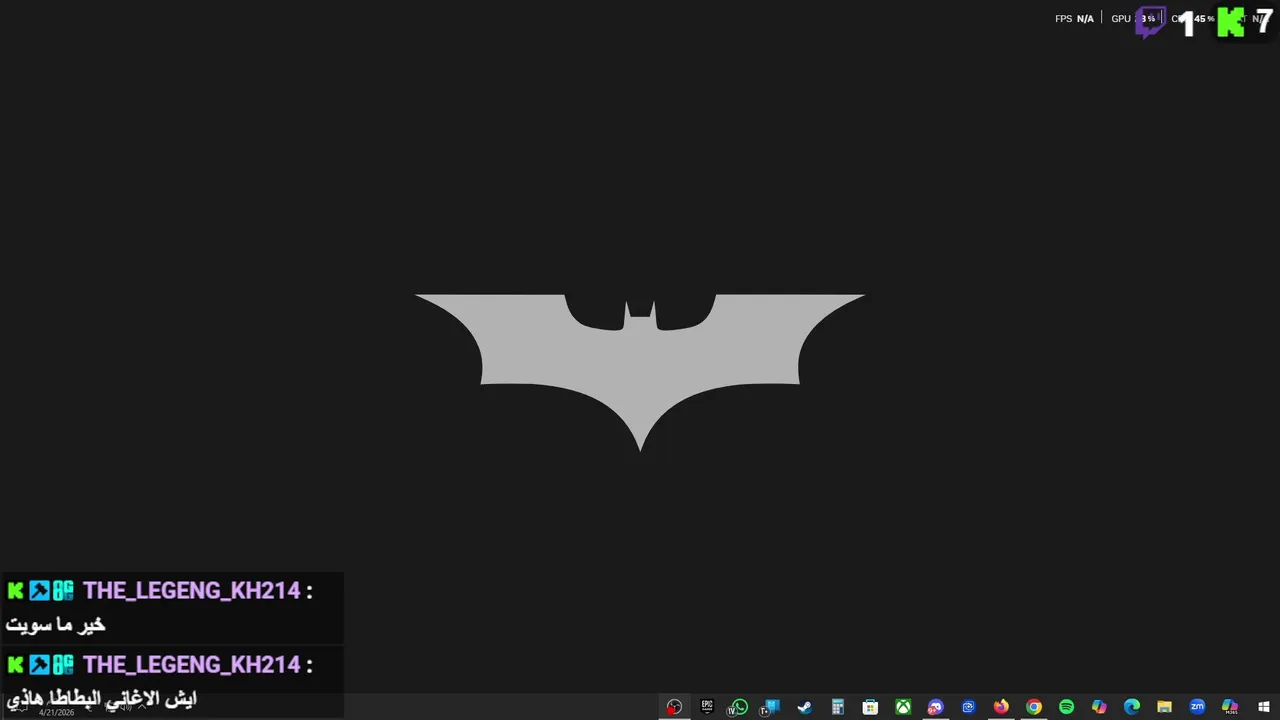
Task: Select the red-and-black round taskbar app
Action: (x=674, y=707)
